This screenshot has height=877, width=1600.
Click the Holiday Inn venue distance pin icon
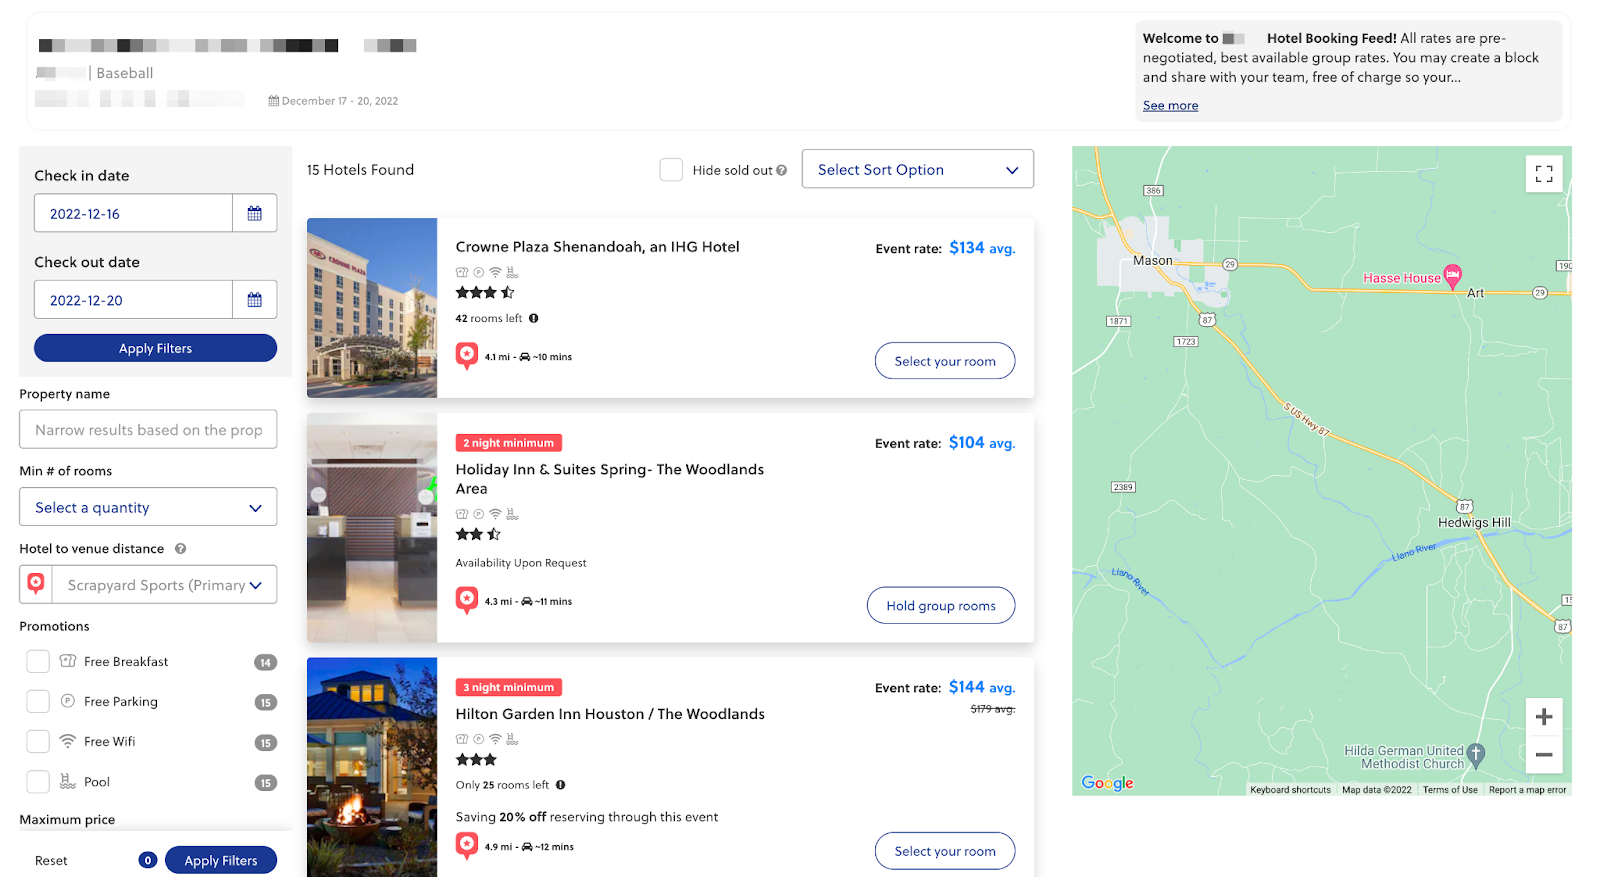pos(467,600)
